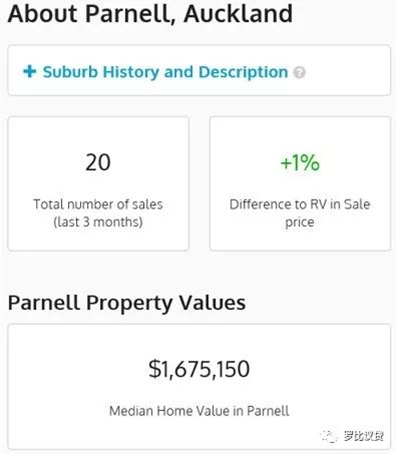The width and height of the screenshot is (396, 454).
Task: Click the About Parnell, Auckland heading
Action: pyautogui.click(x=150, y=14)
